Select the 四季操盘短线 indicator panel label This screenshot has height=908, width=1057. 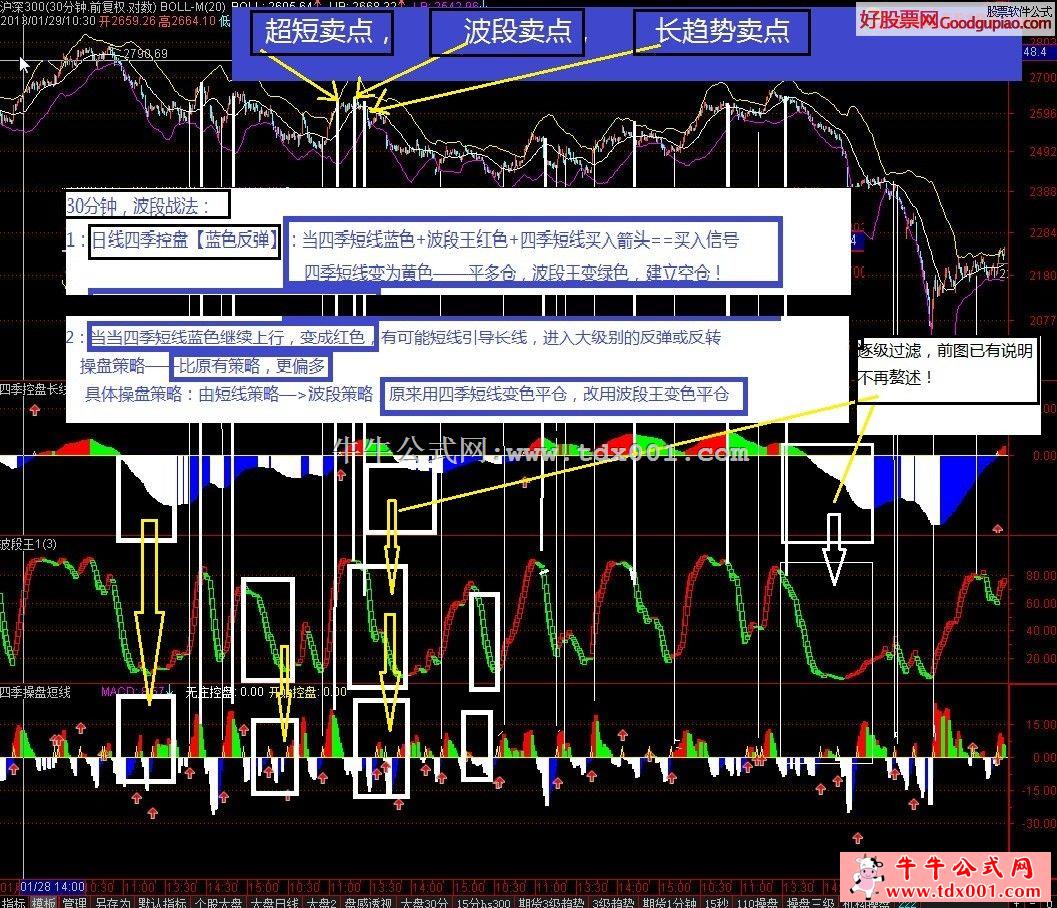(x=35, y=692)
